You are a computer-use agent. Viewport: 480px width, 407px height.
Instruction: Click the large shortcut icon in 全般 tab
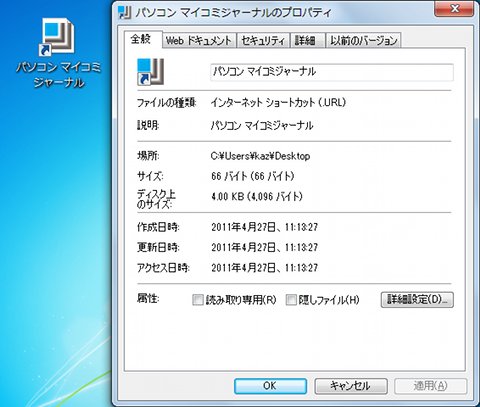(x=151, y=71)
